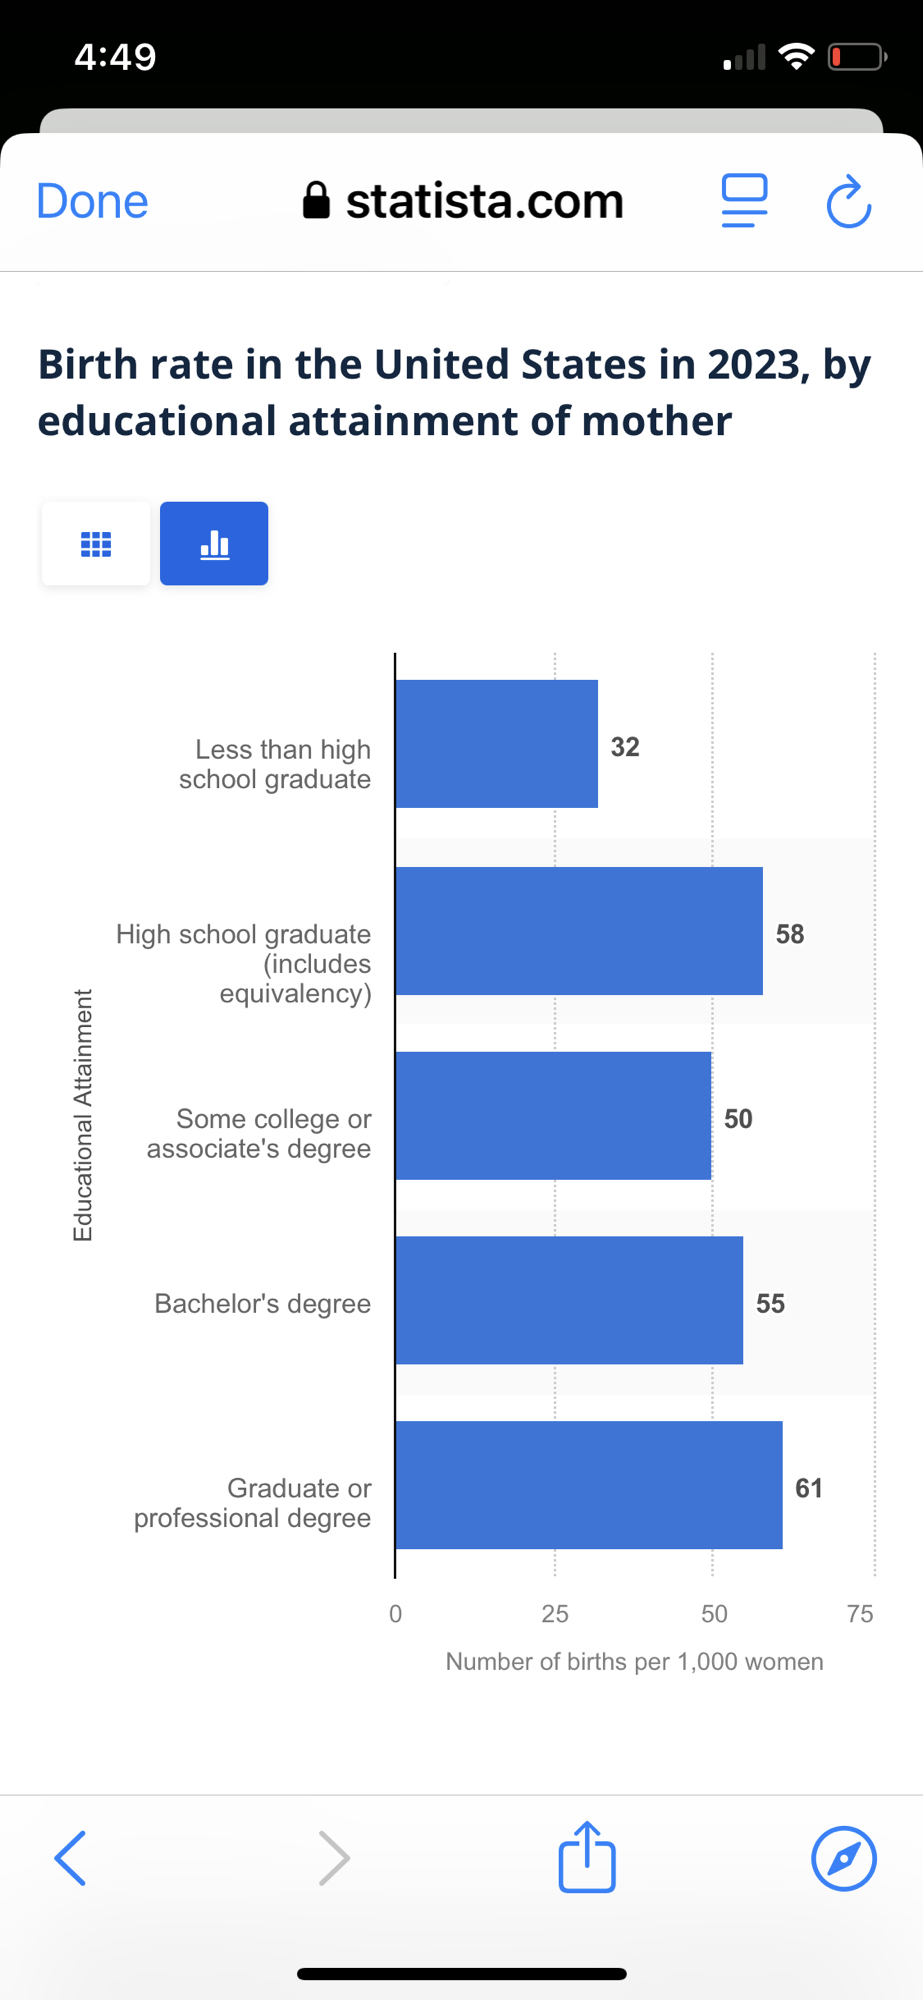The height and width of the screenshot is (2000, 923).
Task: Go back to previous page
Action: pyautogui.click(x=70, y=1858)
